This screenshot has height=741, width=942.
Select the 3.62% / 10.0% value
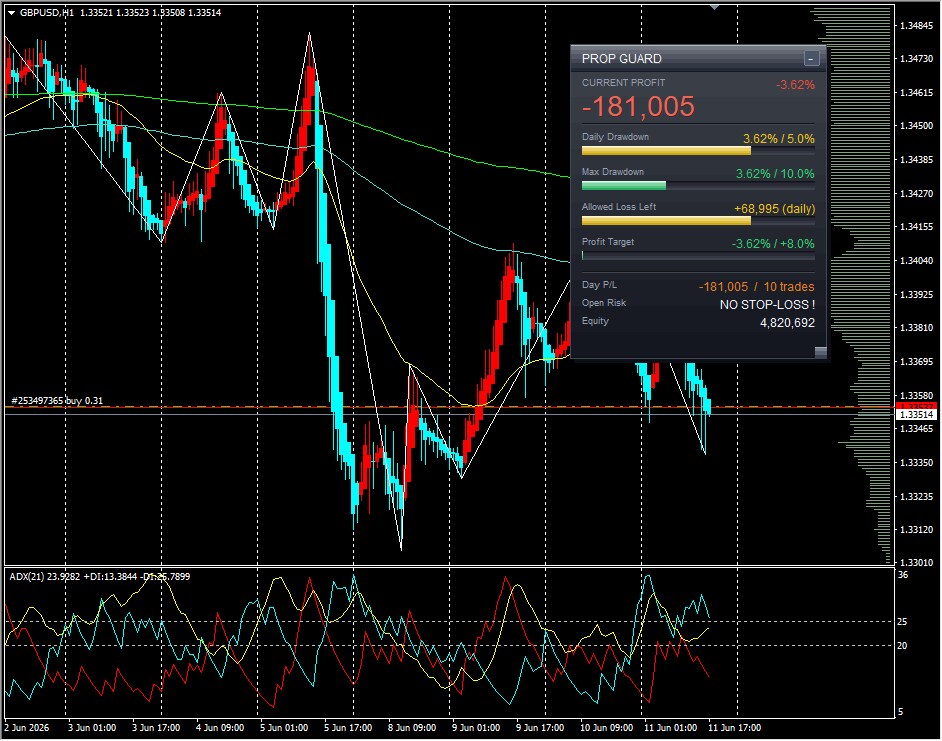[x=775, y=174]
